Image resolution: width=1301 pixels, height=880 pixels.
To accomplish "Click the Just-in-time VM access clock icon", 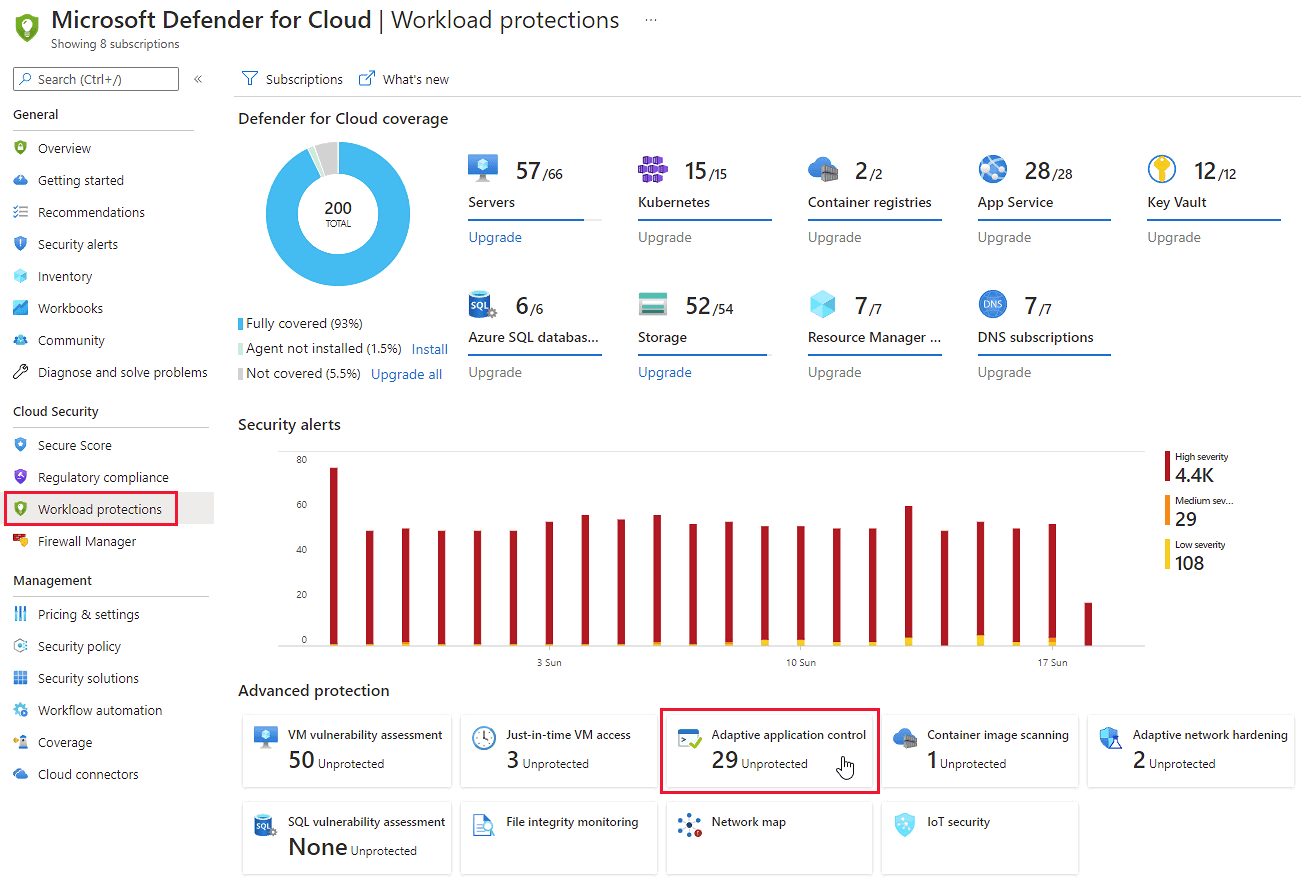I will point(484,738).
